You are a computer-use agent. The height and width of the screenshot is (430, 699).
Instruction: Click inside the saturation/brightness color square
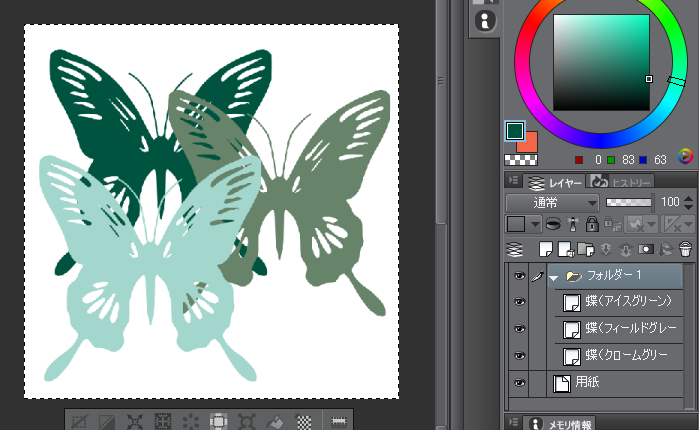click(601, 62)
